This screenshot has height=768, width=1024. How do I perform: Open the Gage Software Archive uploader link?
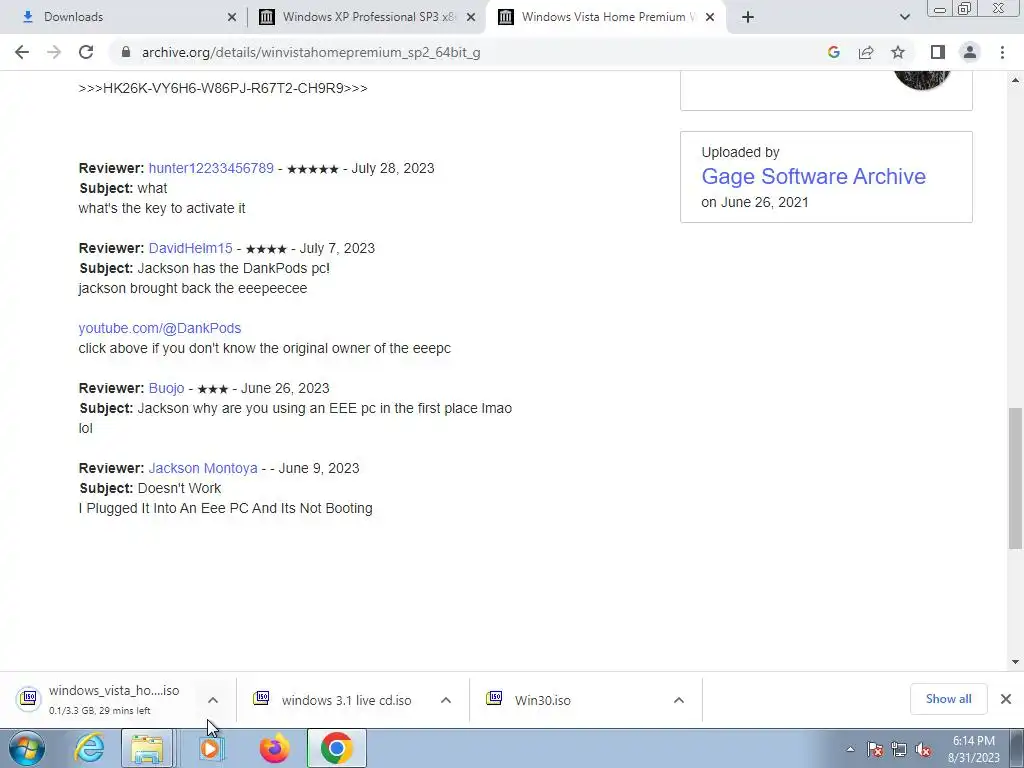click(x=813, y=176)
